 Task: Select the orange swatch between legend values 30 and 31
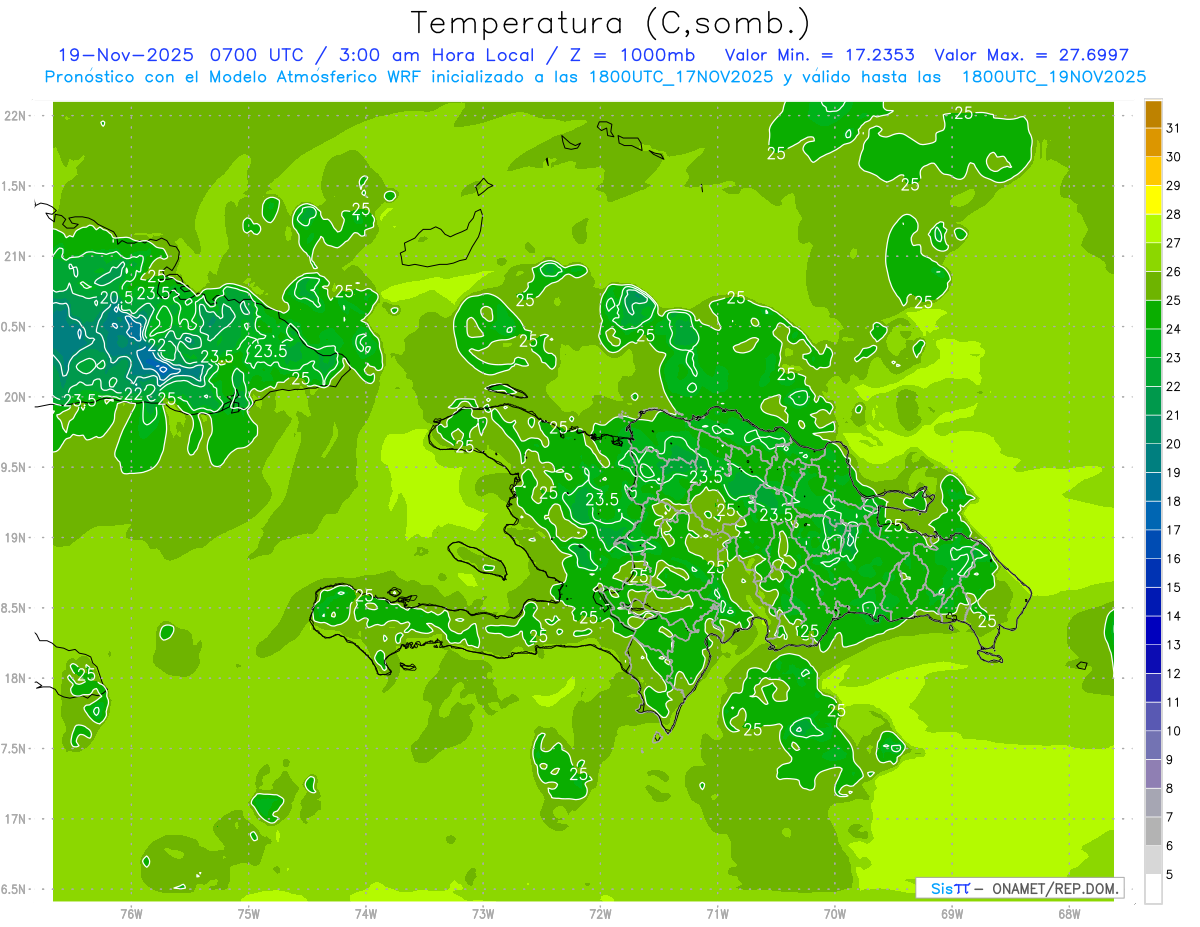[1153, 142]
